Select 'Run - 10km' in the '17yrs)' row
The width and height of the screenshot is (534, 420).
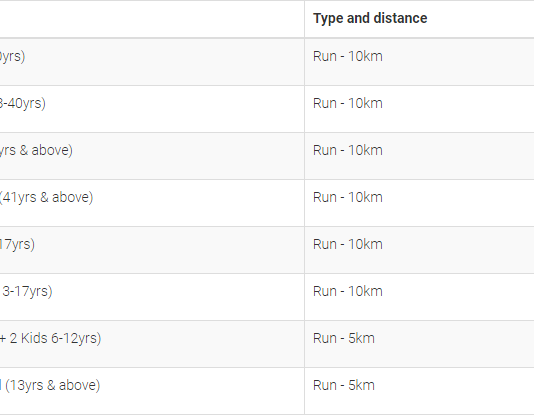[348, 244]
